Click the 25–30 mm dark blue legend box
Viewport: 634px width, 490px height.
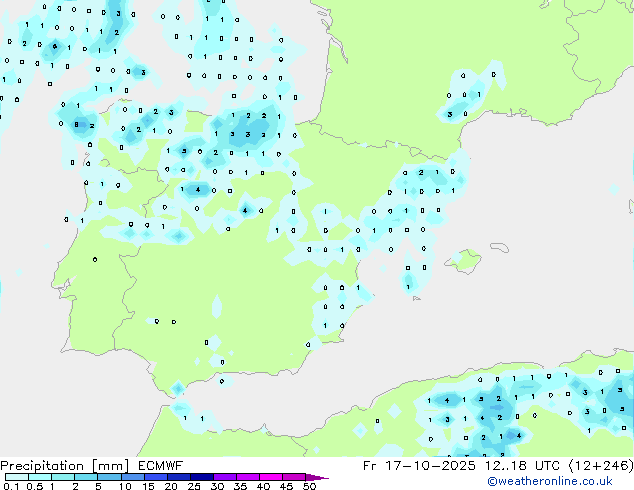(x=201, y=477)
